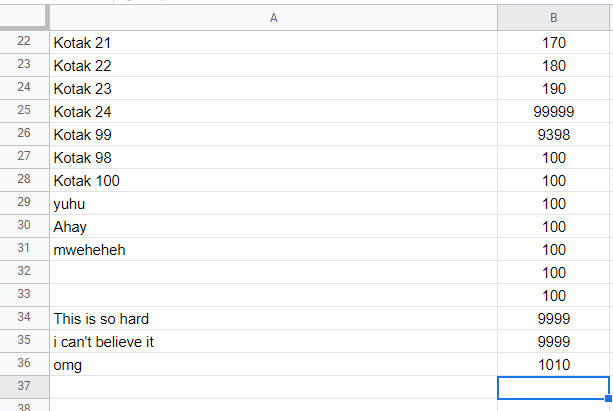Viewport: 613px width, 411px height.
Task: Click the empty cell in column A, row 32
Action: pos(273,272)
